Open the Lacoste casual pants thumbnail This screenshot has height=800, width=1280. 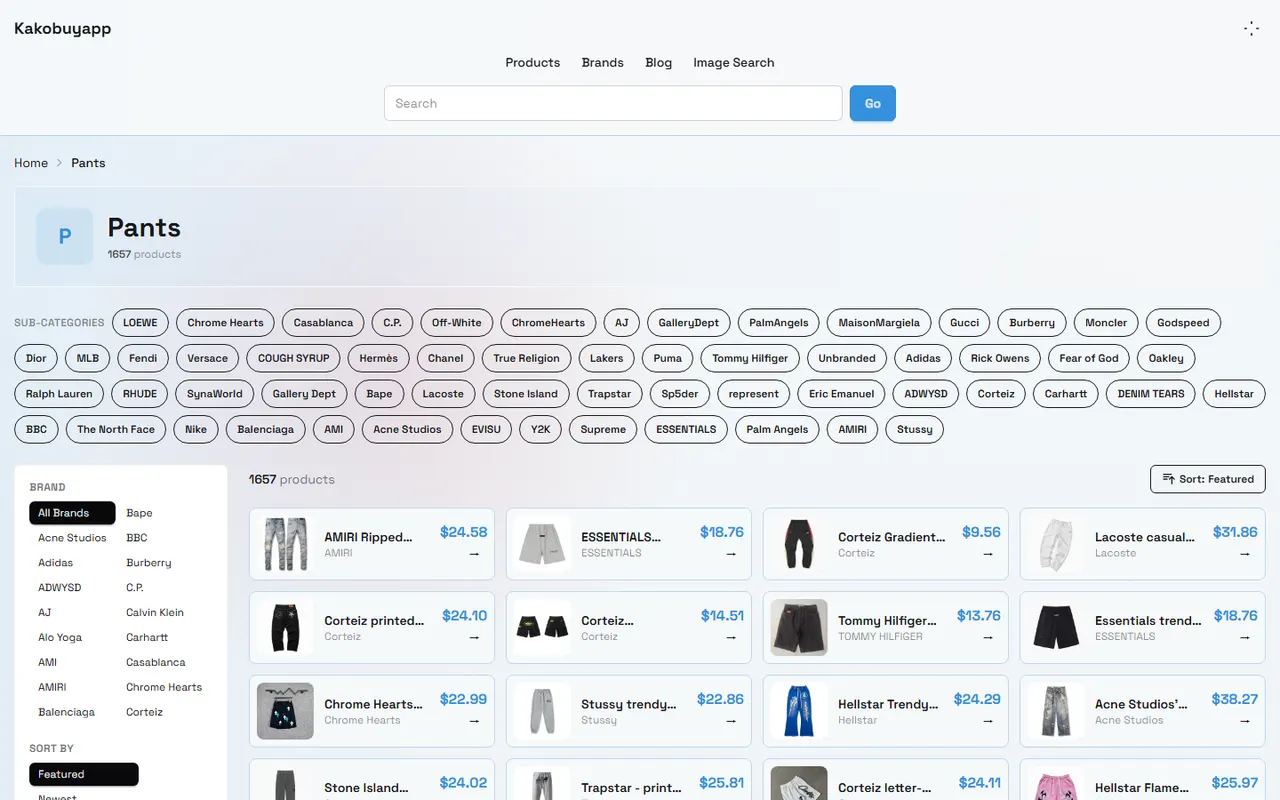pyautogui.click(x=1056, y=544)
